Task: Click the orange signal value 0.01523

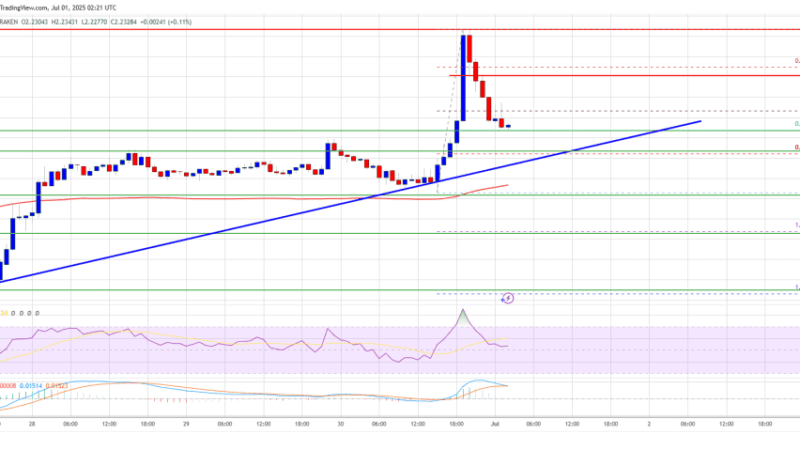Action: [x=57, y=386]
